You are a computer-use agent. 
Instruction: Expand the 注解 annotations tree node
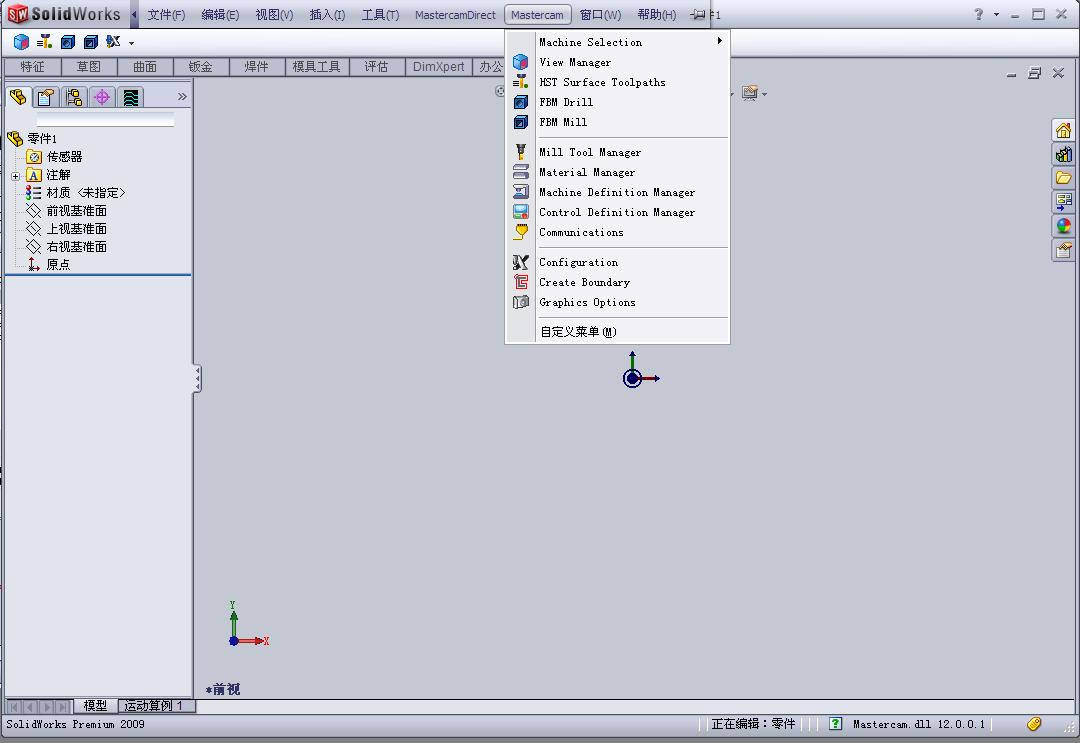pos(15,176)
